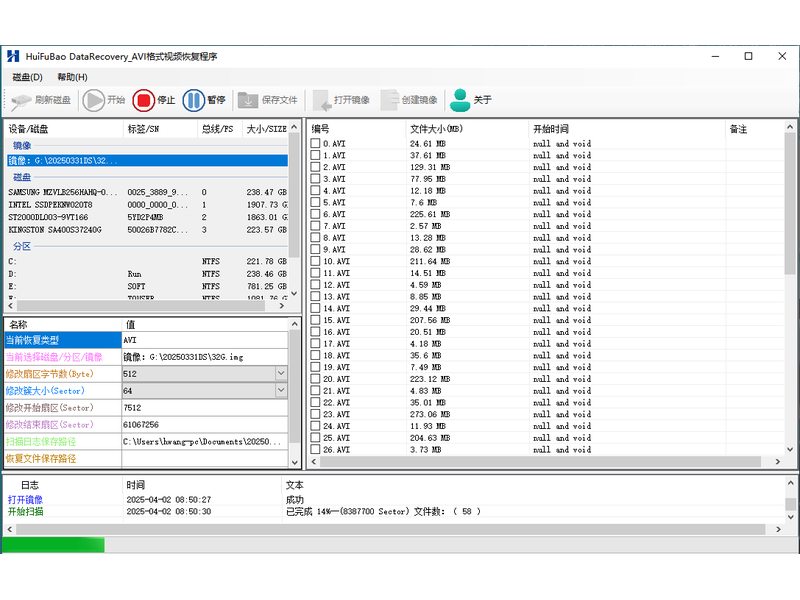The width and height of the screenshot is (800, 600).
Task: Enable the checkbox for 10.AVI
Action: 315,261
